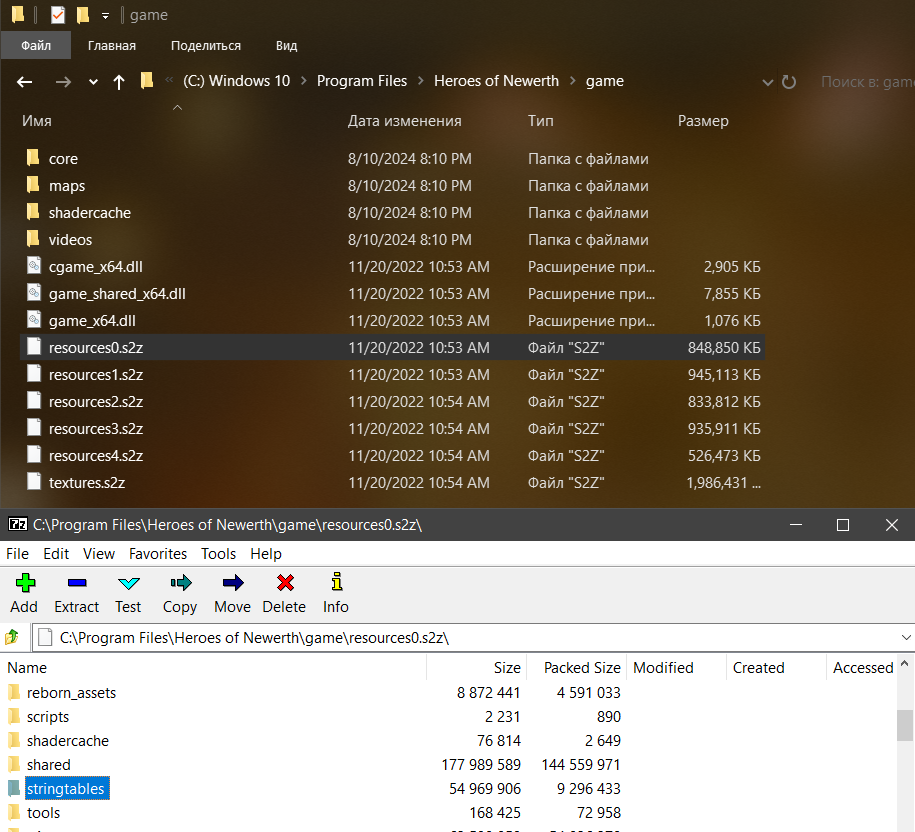Click the properties checkmark quick access icon
The image size is (915, 832).
57,15
